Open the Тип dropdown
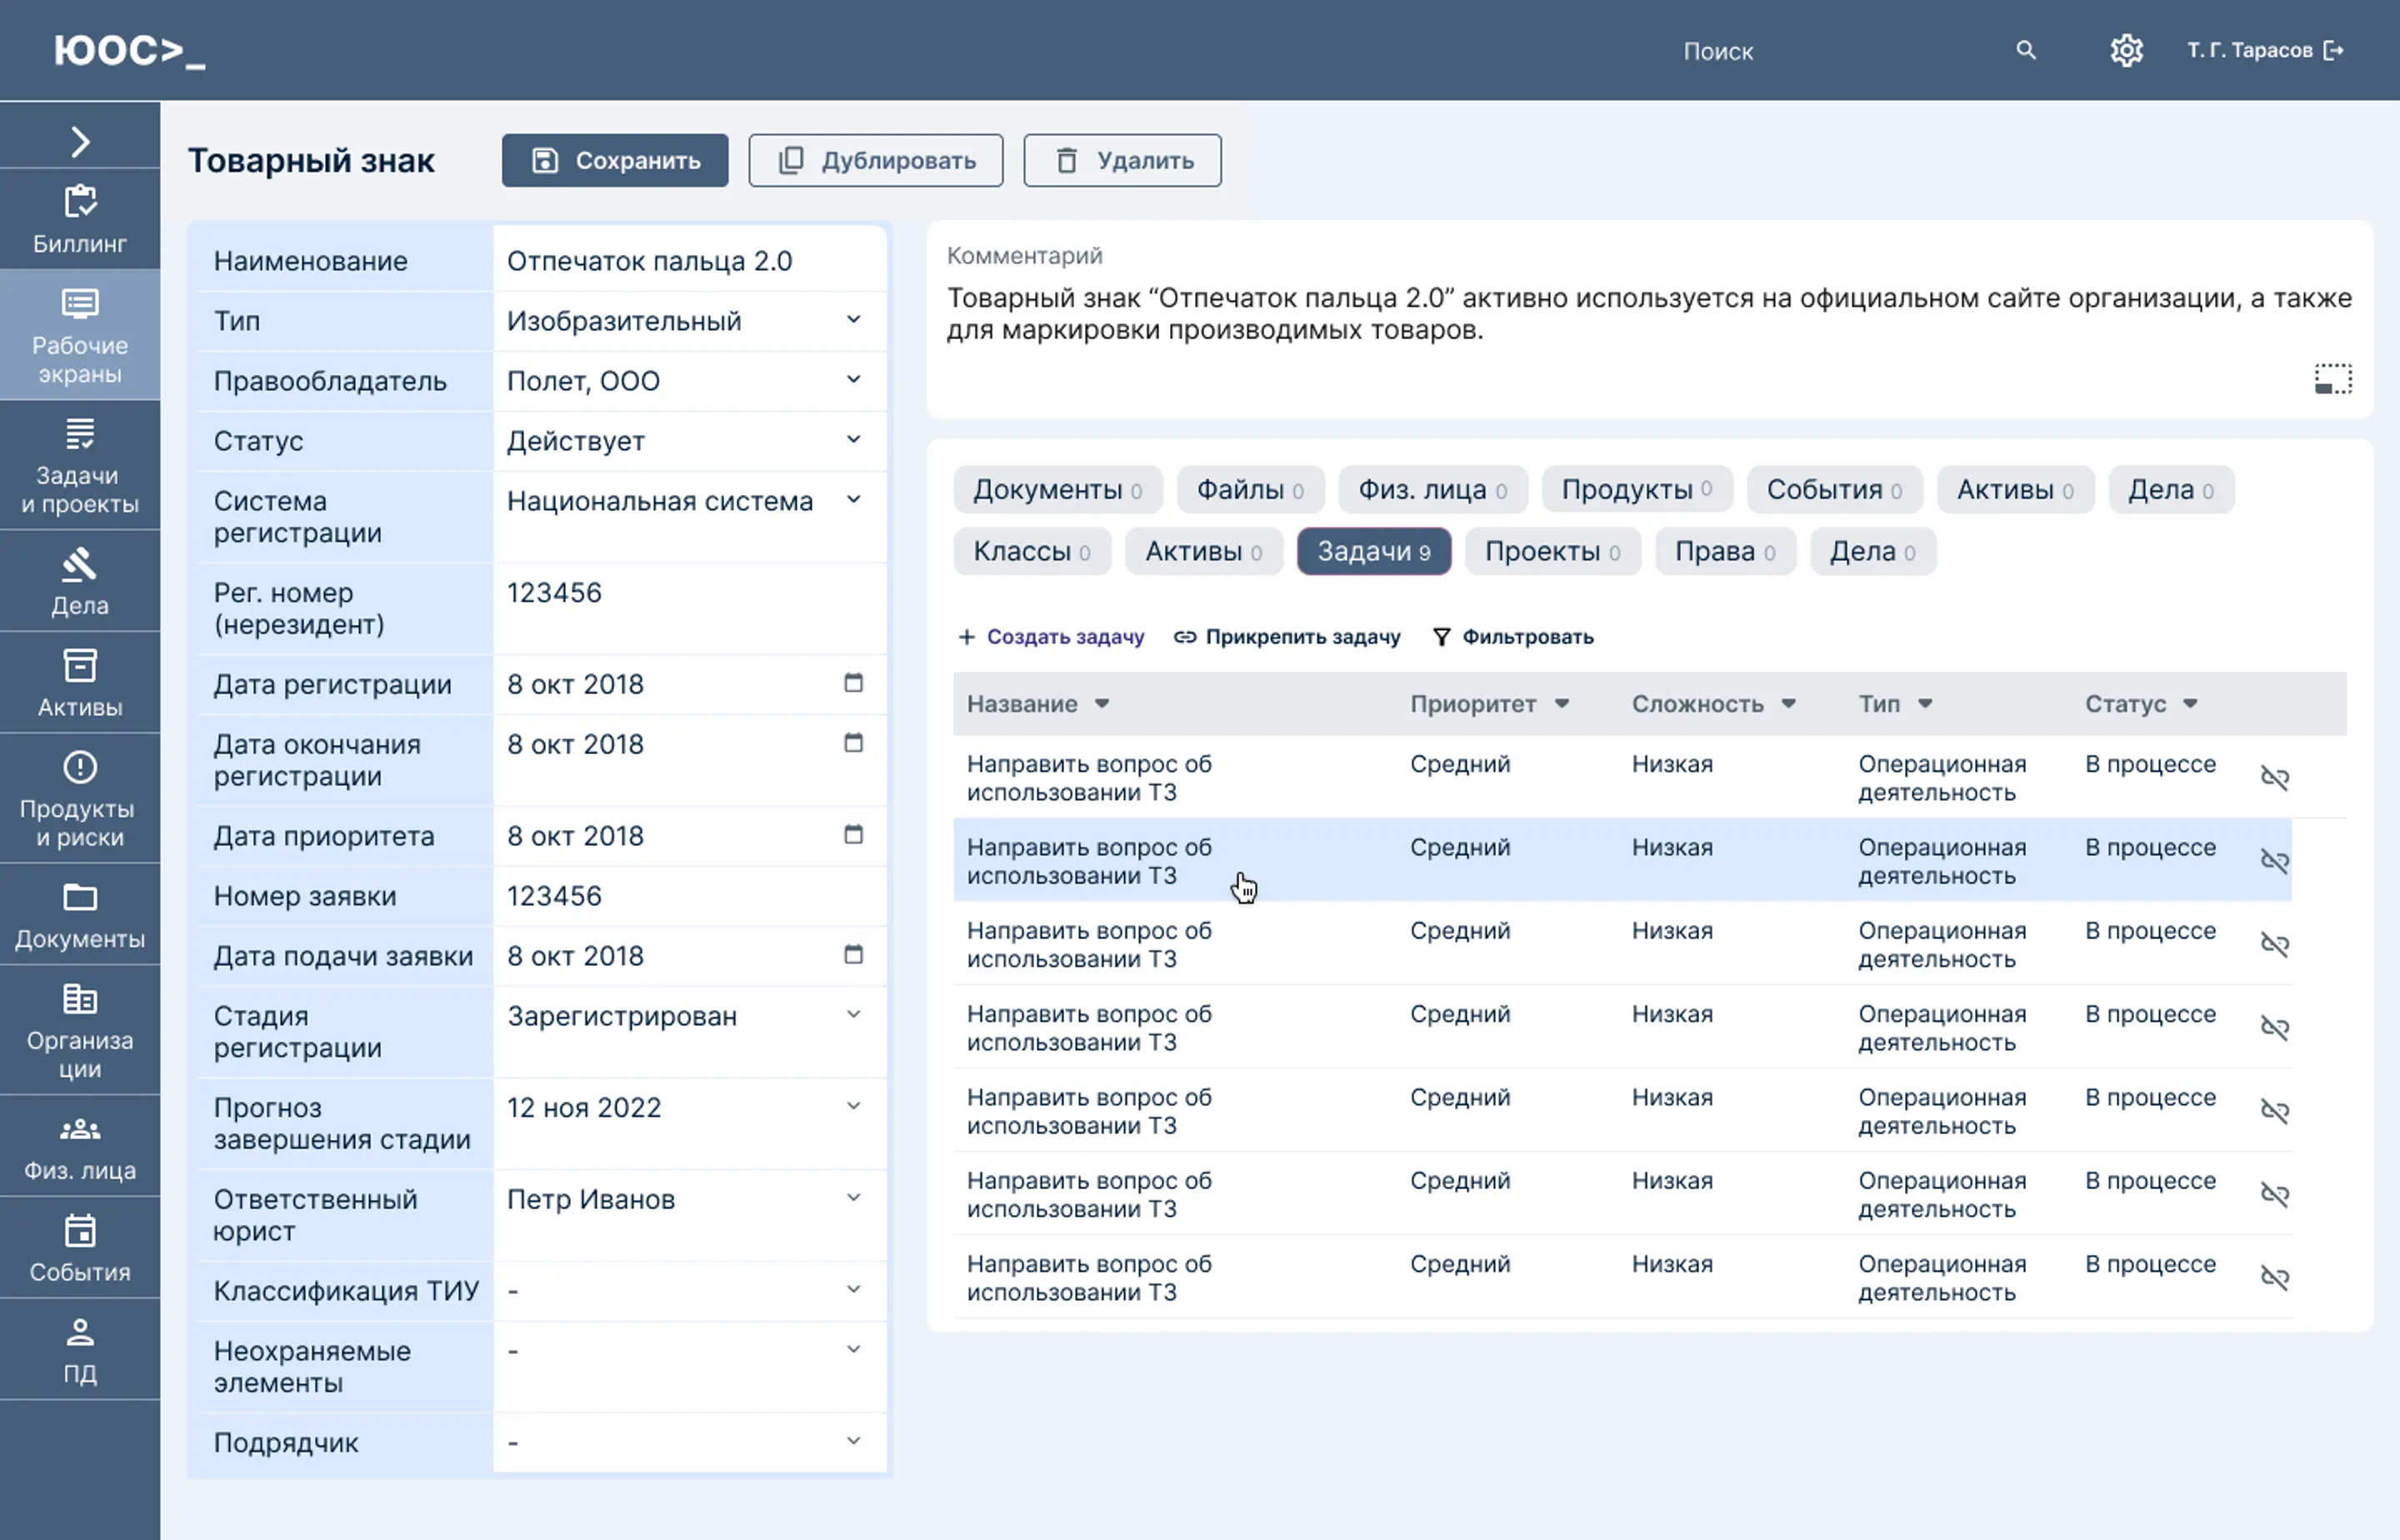2400x1540 pixels. (x=853, y=320)
